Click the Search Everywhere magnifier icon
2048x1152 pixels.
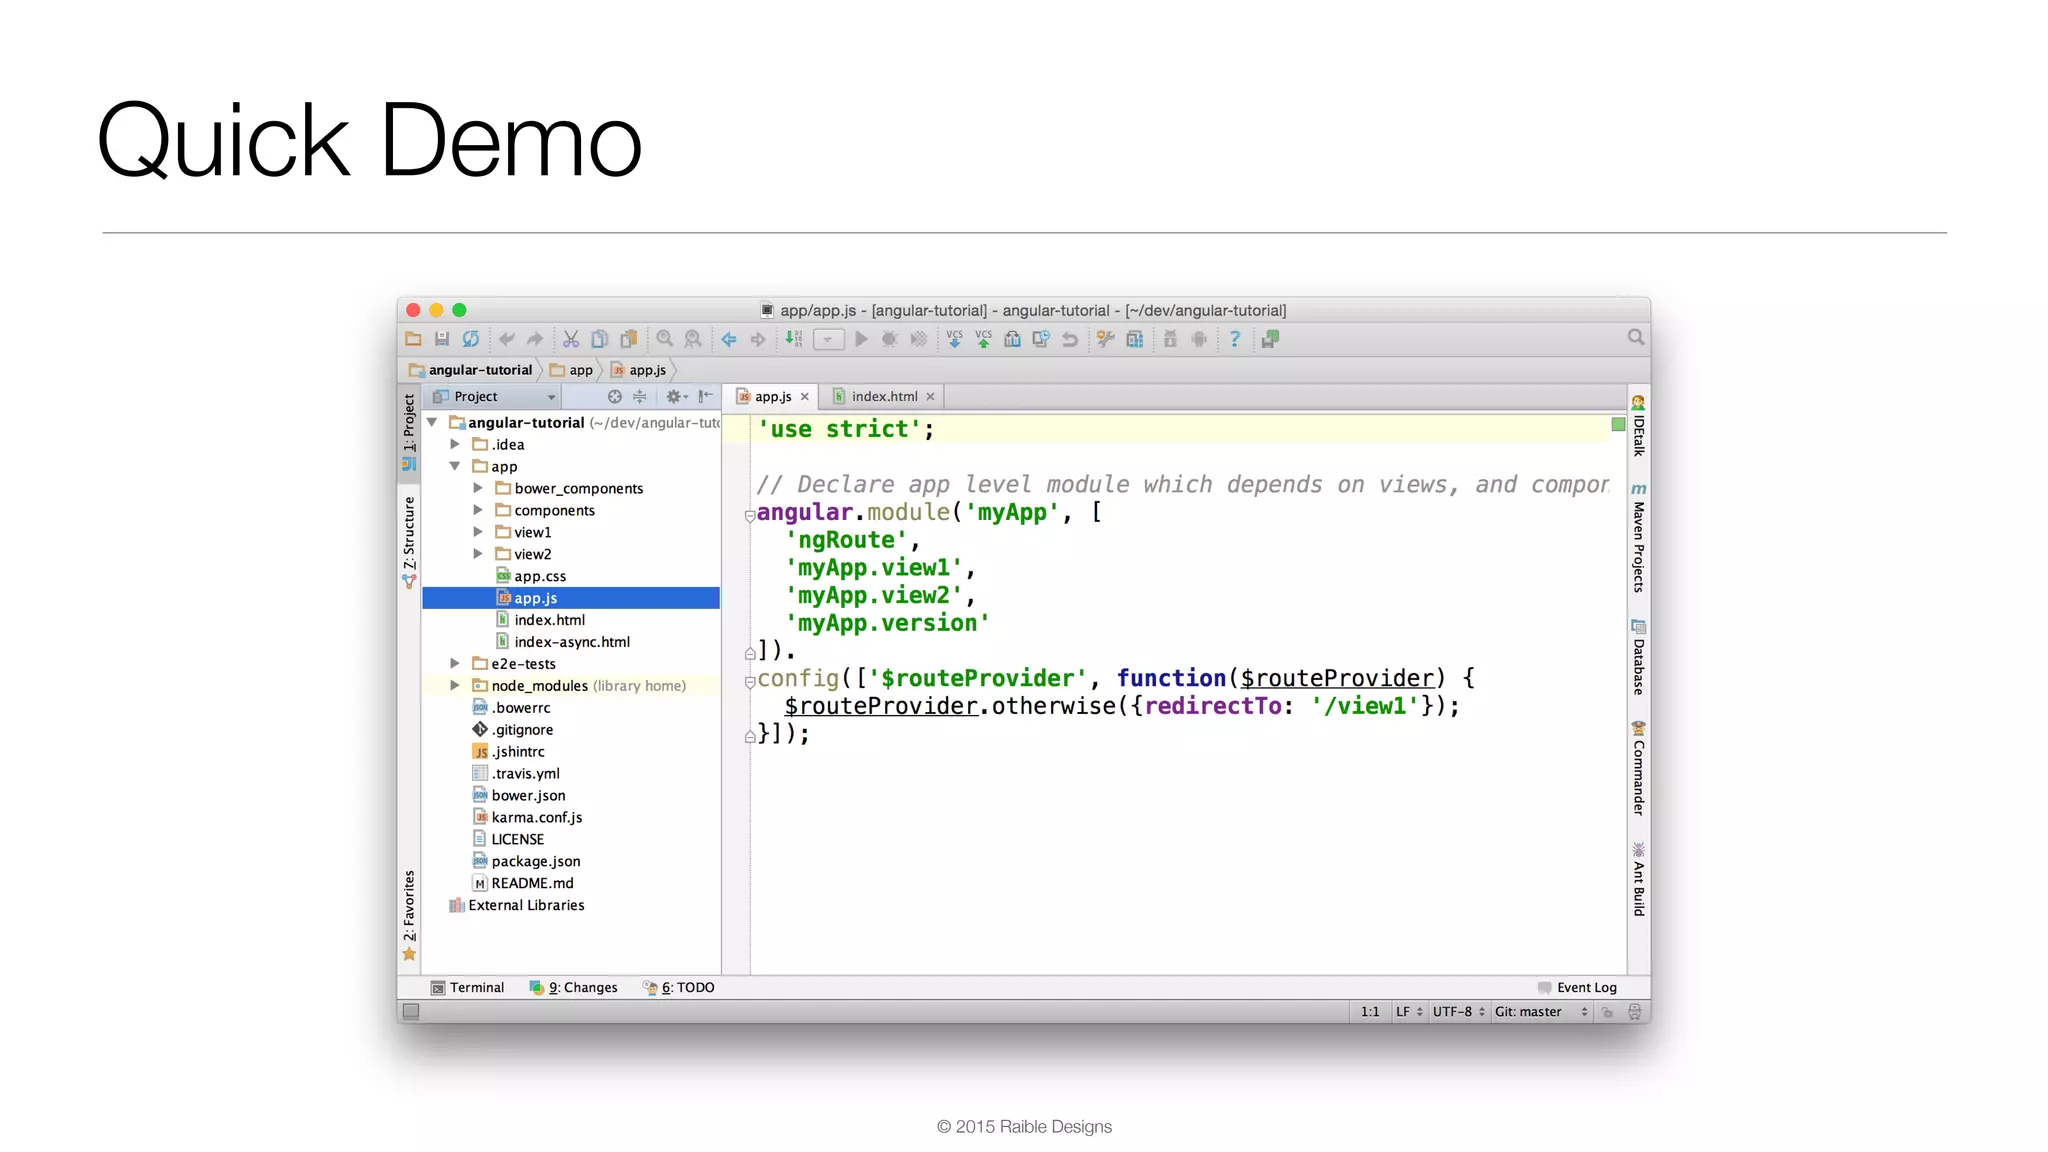pos(1635,337)
